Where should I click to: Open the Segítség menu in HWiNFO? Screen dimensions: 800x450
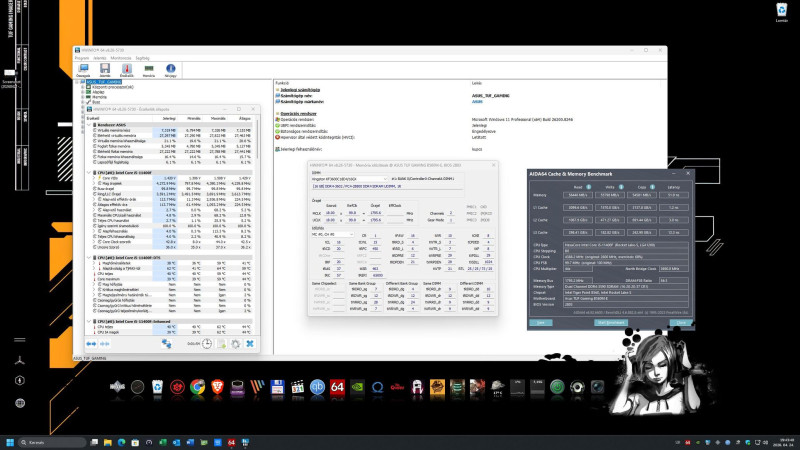[x=142, y=58]
